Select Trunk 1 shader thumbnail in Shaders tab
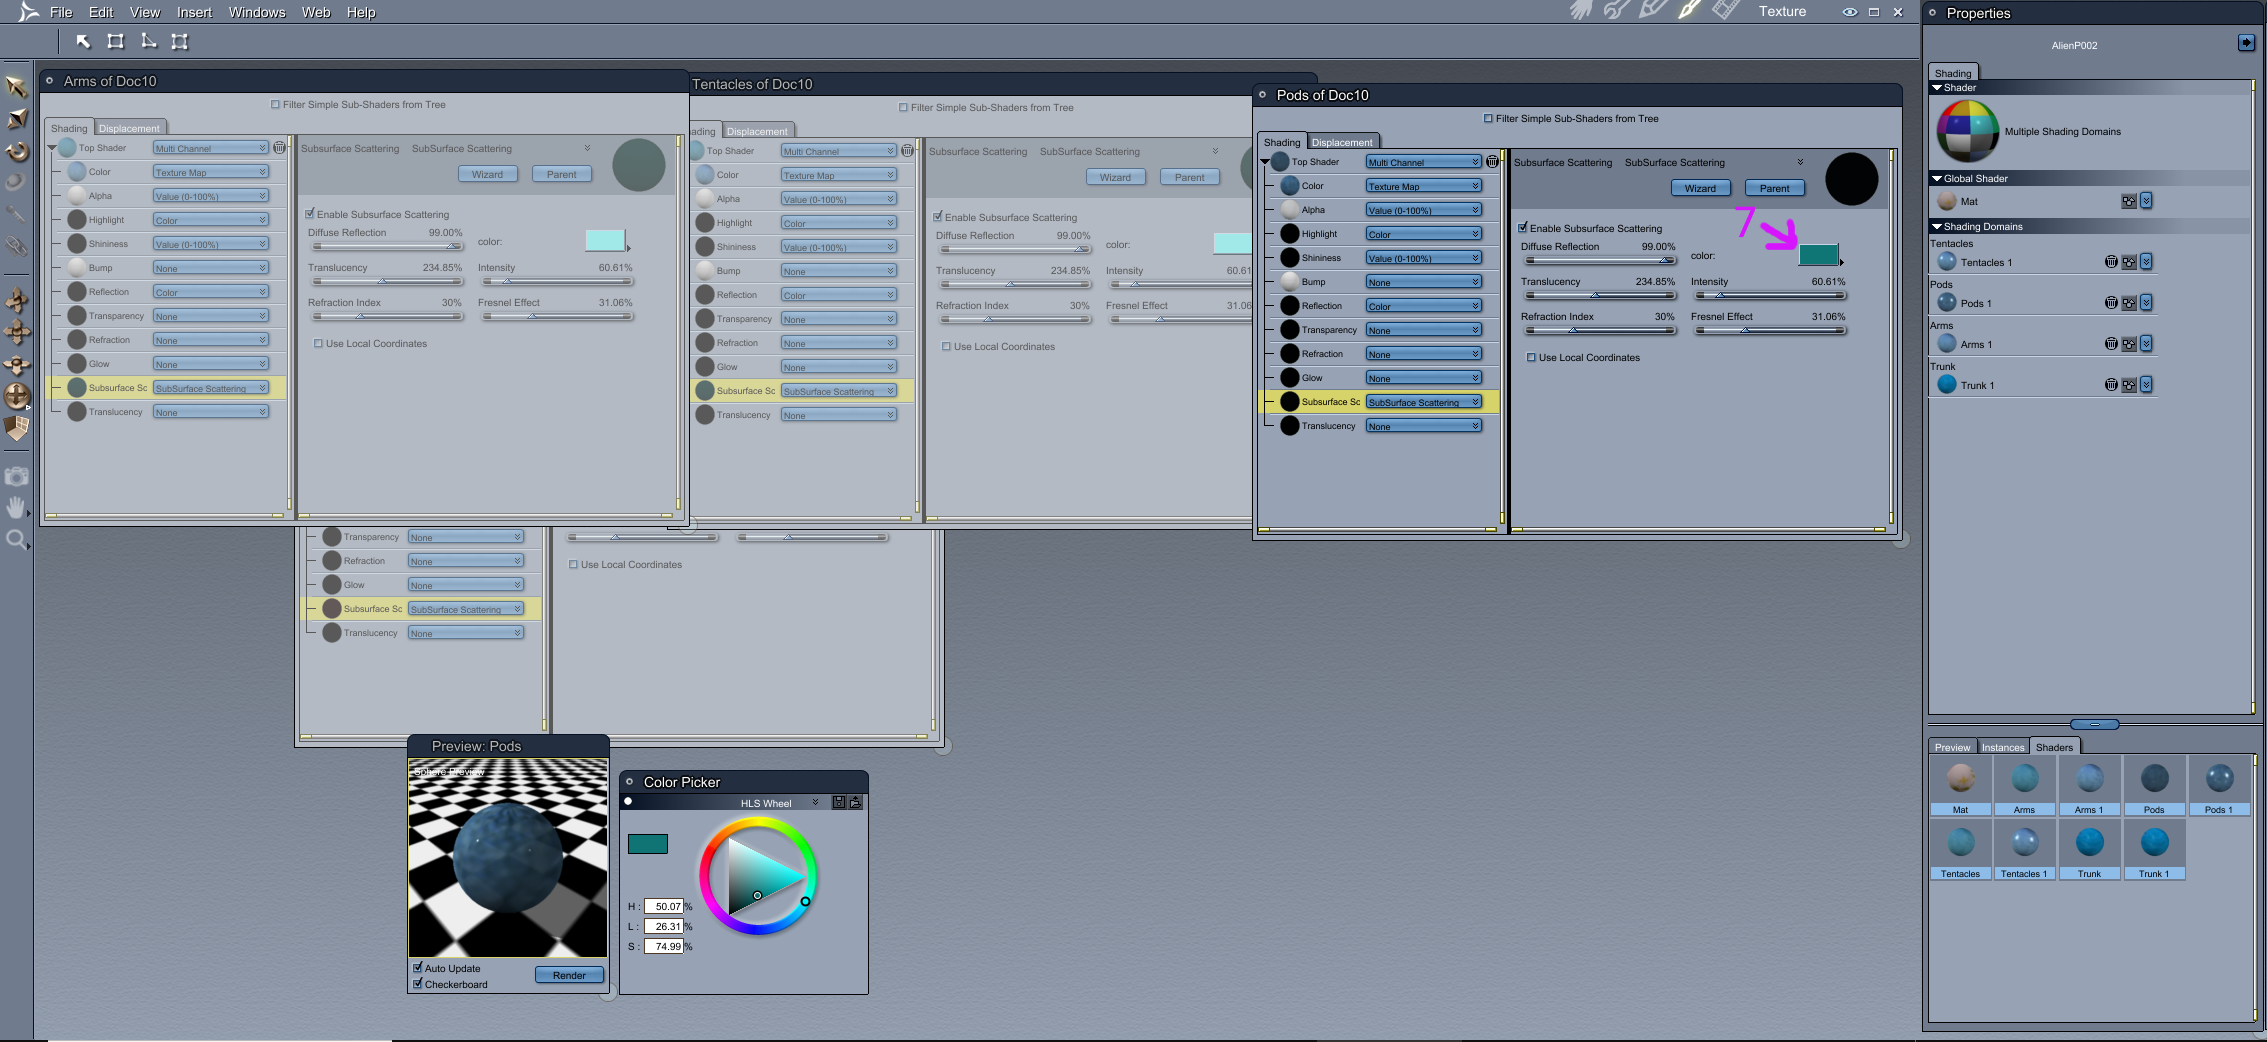The width and height of the screenshot is (2267, 1042). (2154, 850)
